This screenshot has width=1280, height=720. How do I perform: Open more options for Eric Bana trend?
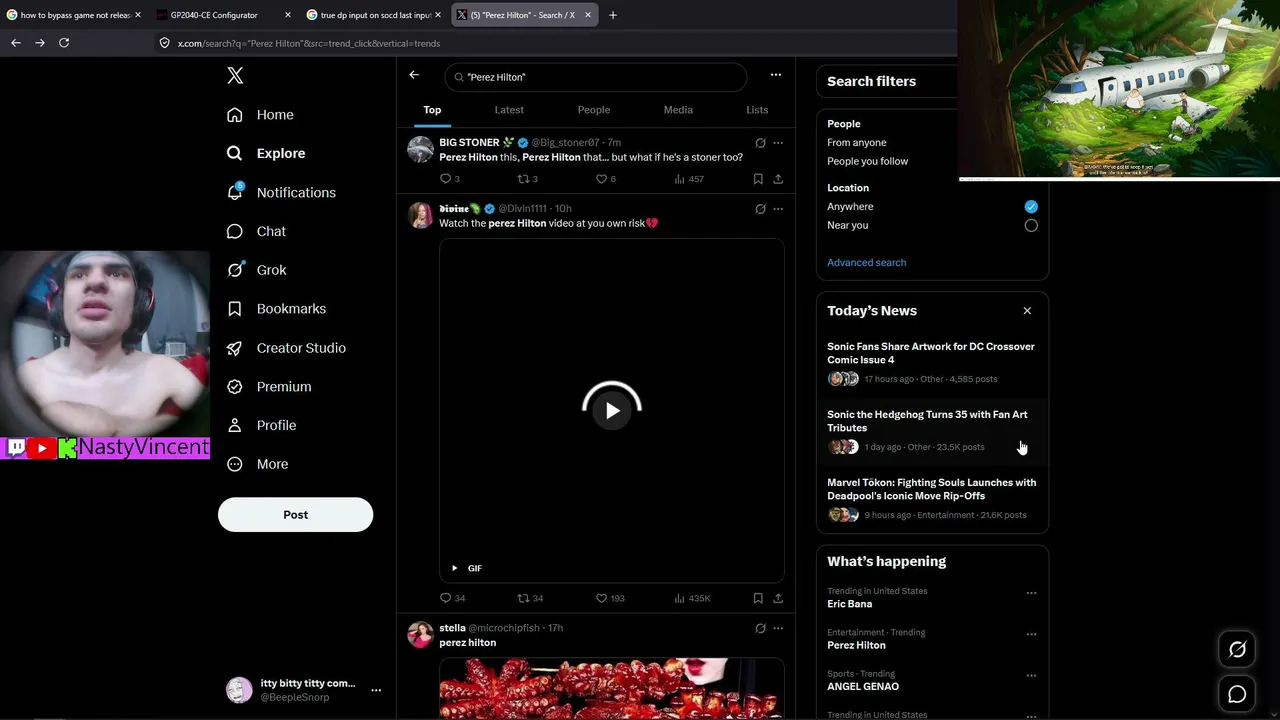pyautogui.click(x=1031, y=593)
